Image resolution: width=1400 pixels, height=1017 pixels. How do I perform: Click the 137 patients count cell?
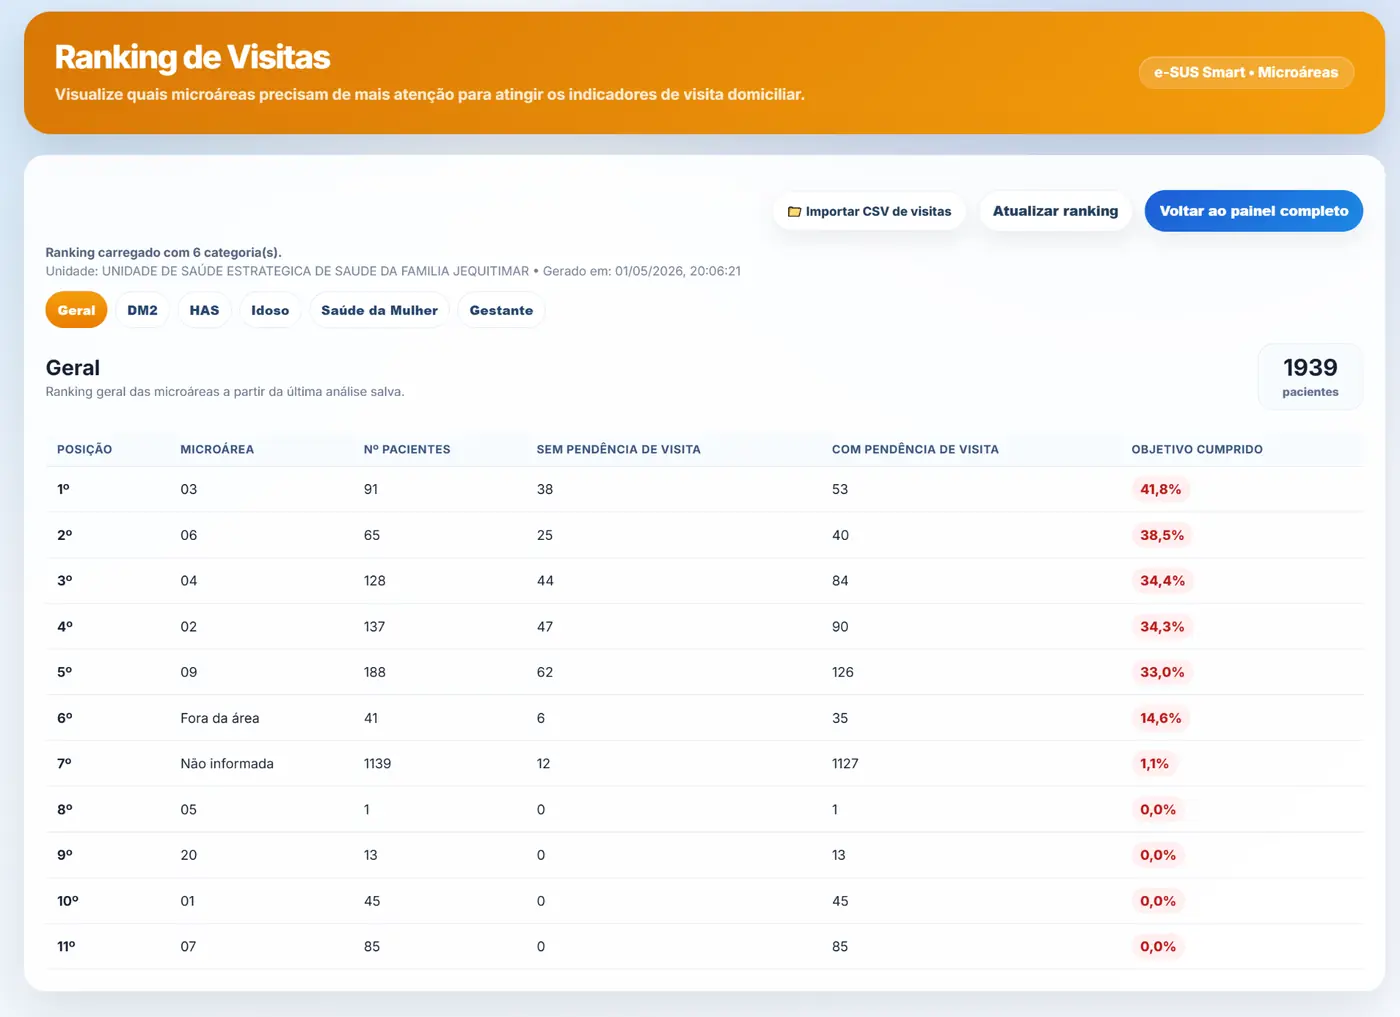[x=375, y=627]
